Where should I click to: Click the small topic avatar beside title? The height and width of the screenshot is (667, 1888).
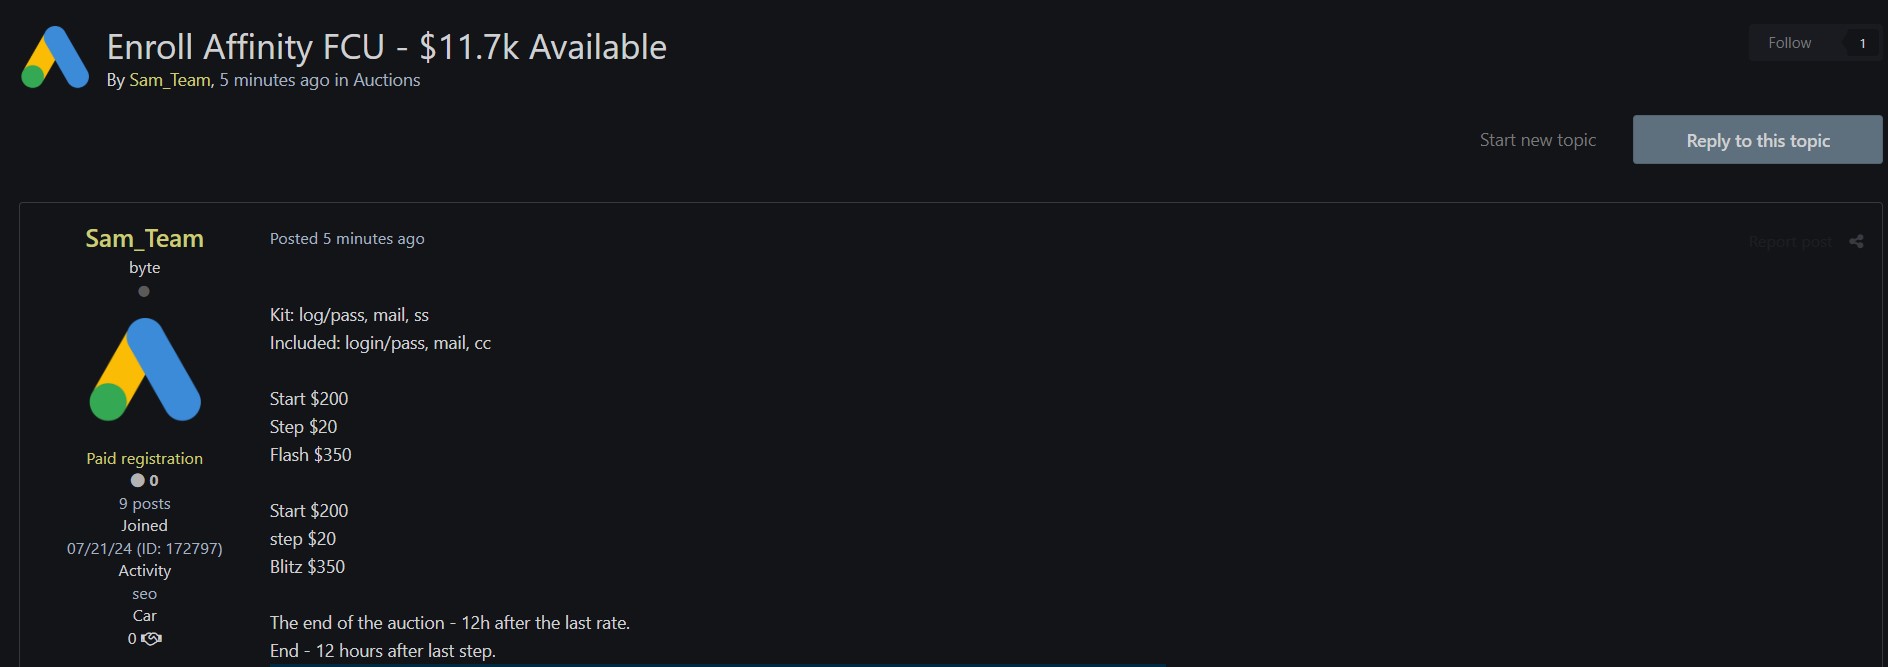pyautogui.click(x=55, y=58)
